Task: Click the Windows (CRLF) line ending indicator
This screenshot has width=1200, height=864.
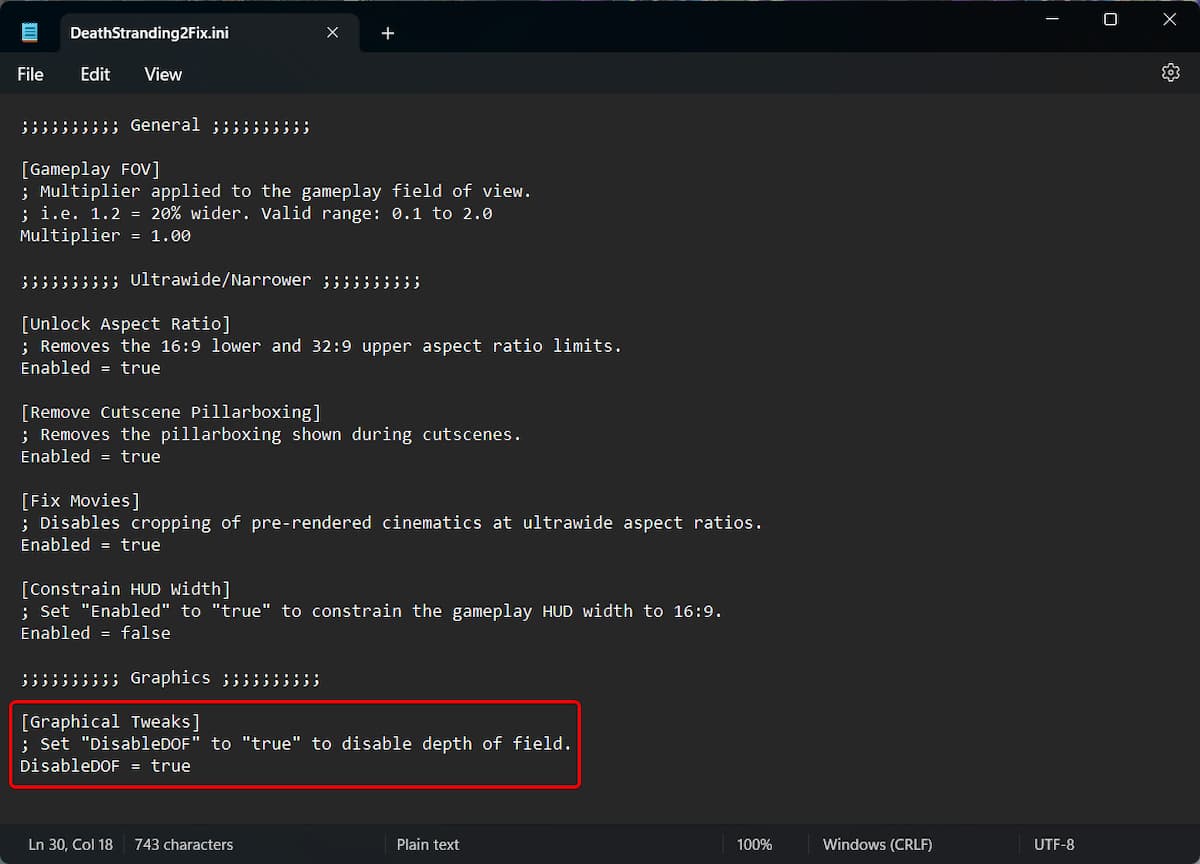Action: (x=877, y=844)
